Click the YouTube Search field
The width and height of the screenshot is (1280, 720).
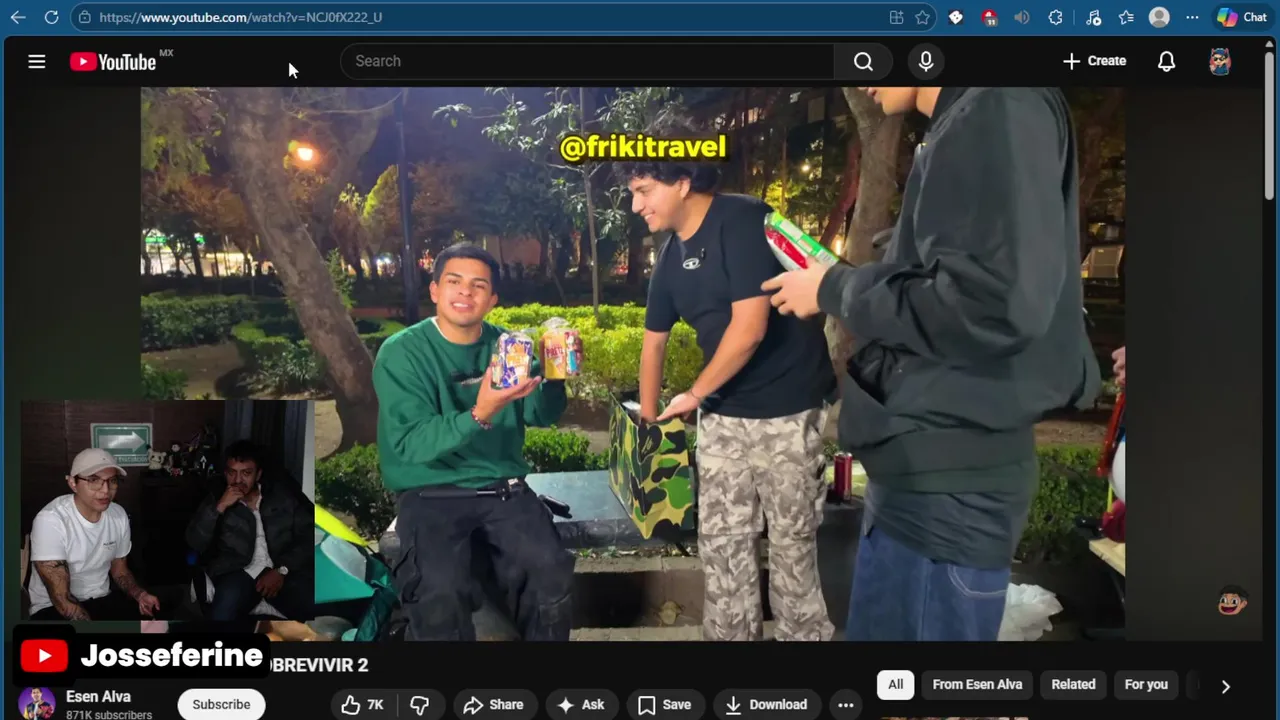(587, 61)
